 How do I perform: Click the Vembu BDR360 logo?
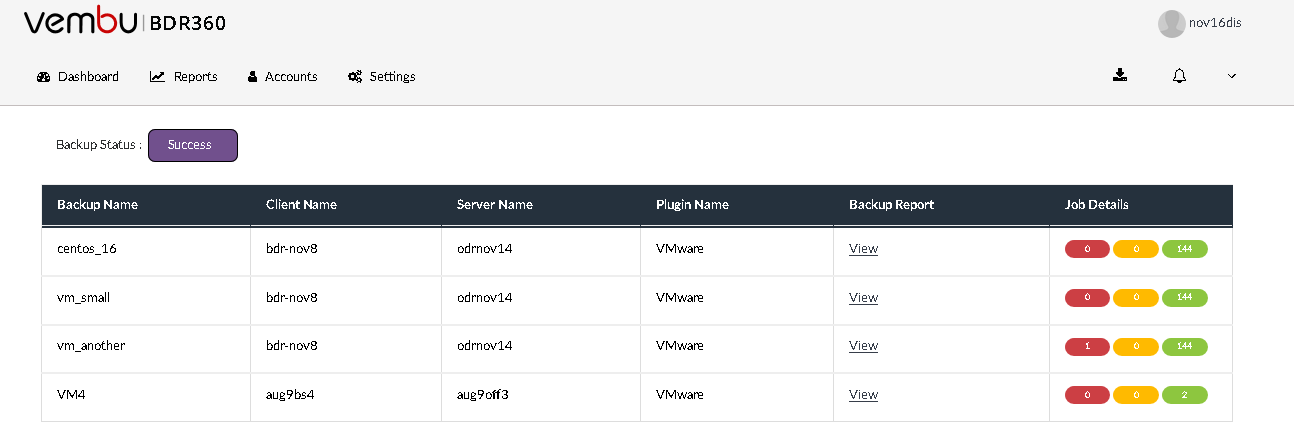coord(124,22)
